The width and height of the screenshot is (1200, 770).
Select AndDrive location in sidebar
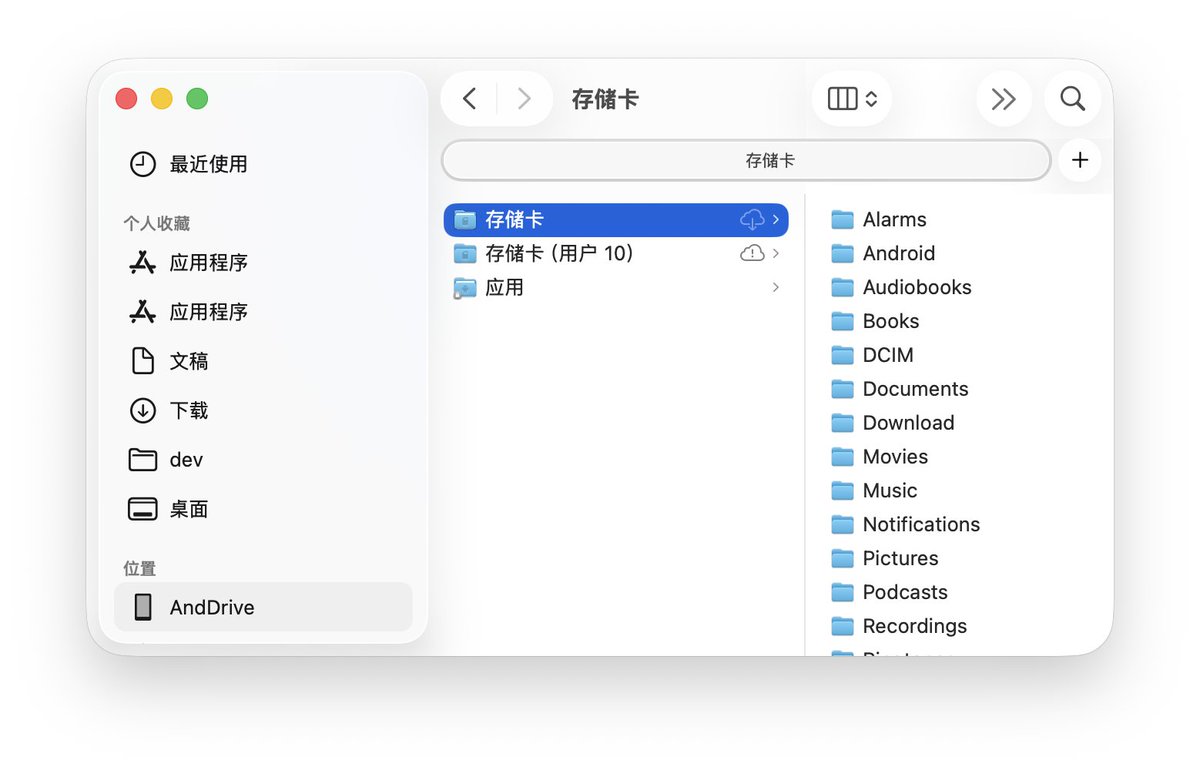263,607
